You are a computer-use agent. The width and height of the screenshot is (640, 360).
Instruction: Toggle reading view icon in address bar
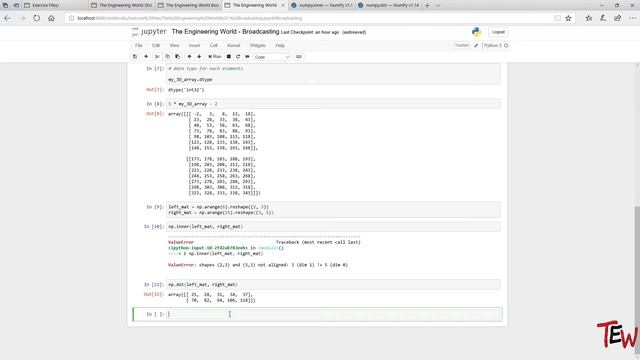[x=557, y=18]
